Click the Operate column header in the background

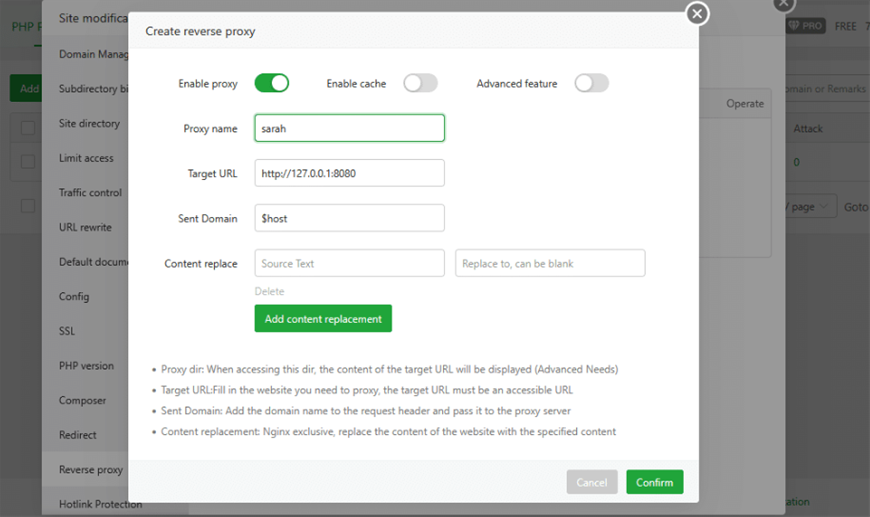[745, 104]
